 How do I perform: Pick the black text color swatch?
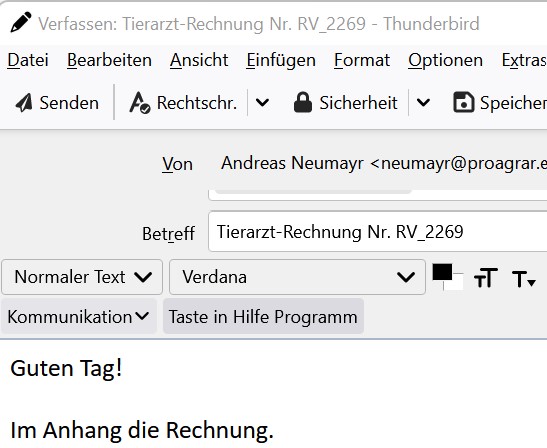coord(442,272)
